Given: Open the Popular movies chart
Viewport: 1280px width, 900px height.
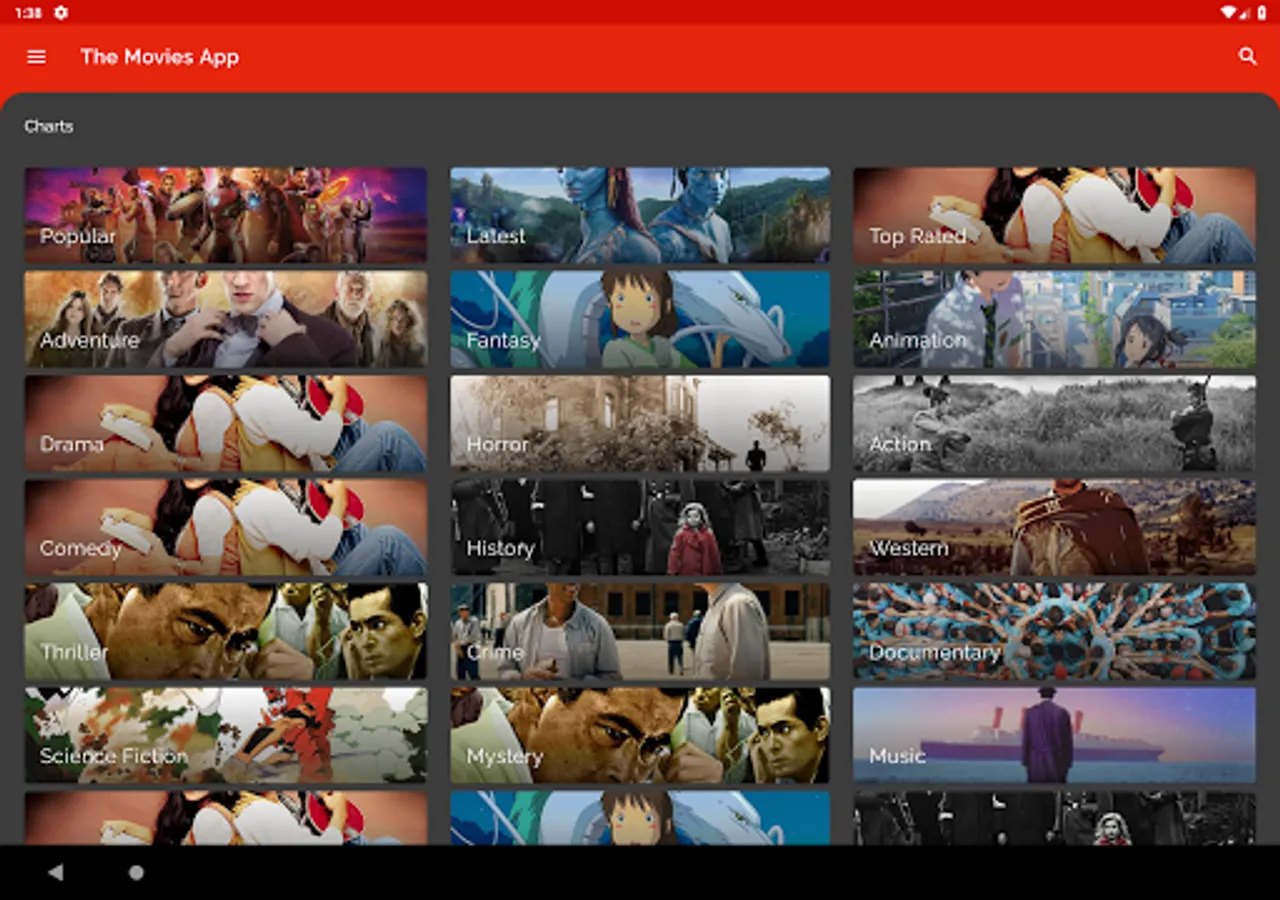Looking at the screenshot, I should (x=226, y=214).
